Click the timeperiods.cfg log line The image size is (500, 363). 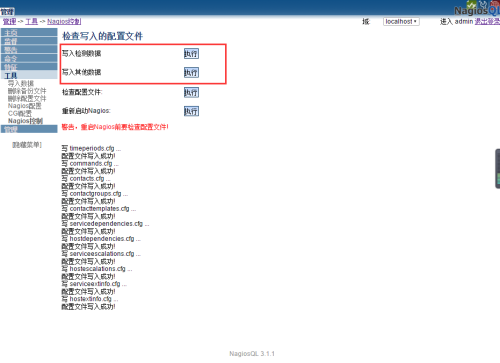point(91,148)
